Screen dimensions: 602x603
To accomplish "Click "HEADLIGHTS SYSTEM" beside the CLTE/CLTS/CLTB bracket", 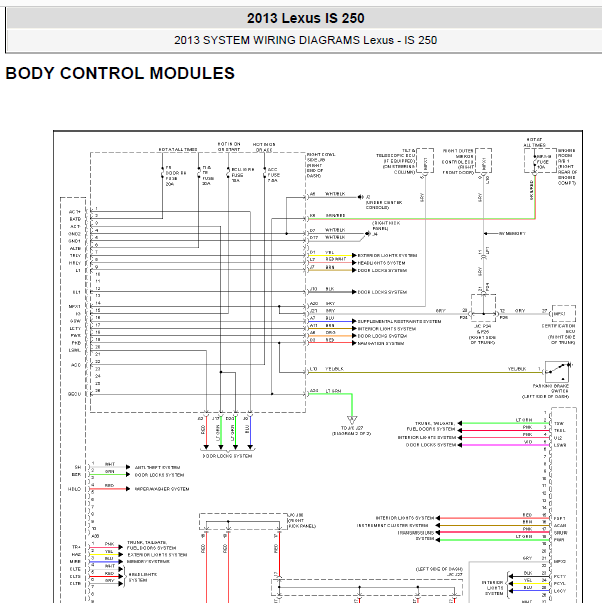I will coord(143,577).
